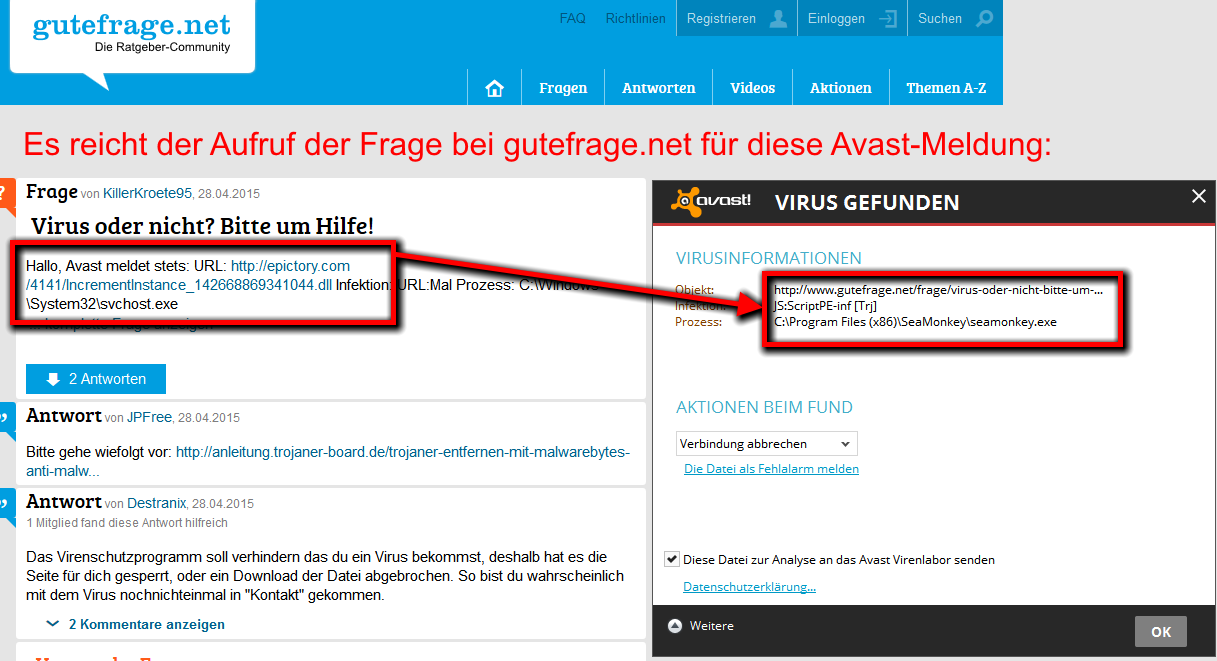Screen dimensions: 1217x661
Task: Click the quote badge beside Destranix's answer
Action: coord(7,506)
